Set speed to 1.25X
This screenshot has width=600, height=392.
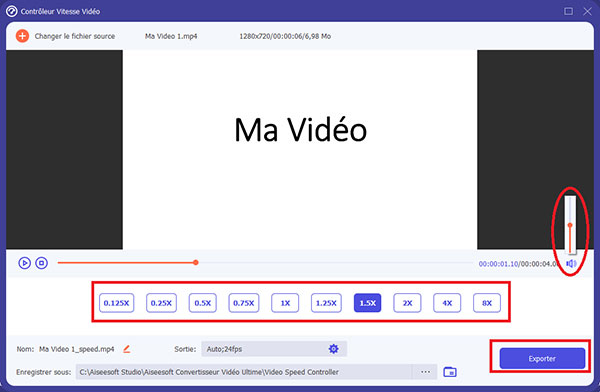tap(326, 303)
